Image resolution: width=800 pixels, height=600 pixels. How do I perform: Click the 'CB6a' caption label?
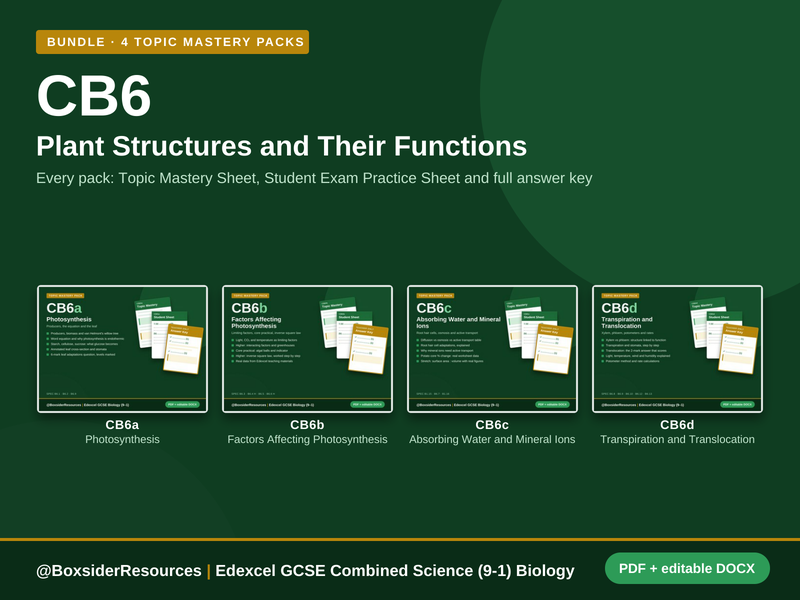coord(122,424)
